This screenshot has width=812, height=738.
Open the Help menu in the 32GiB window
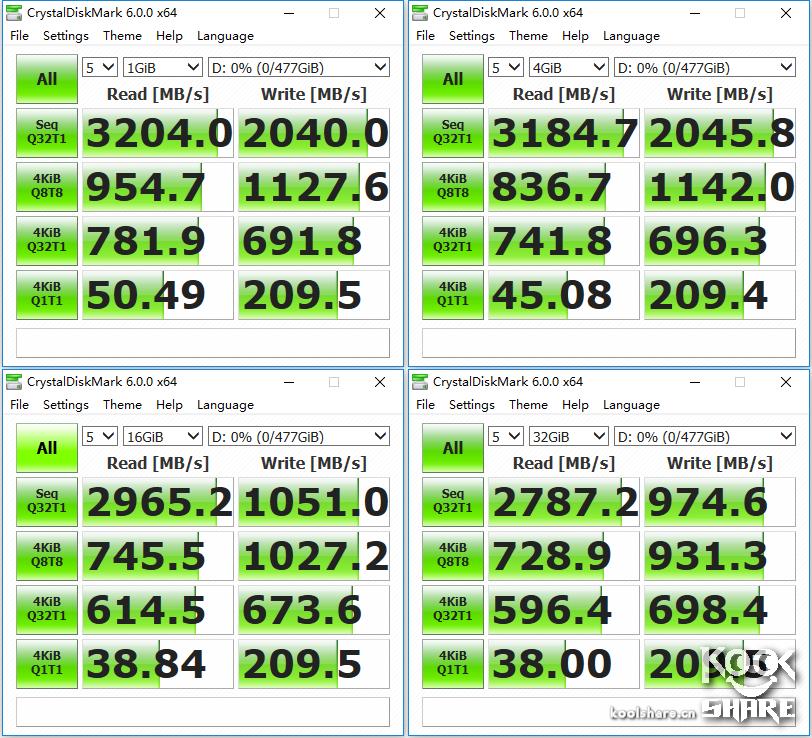(x=575, y=405)
